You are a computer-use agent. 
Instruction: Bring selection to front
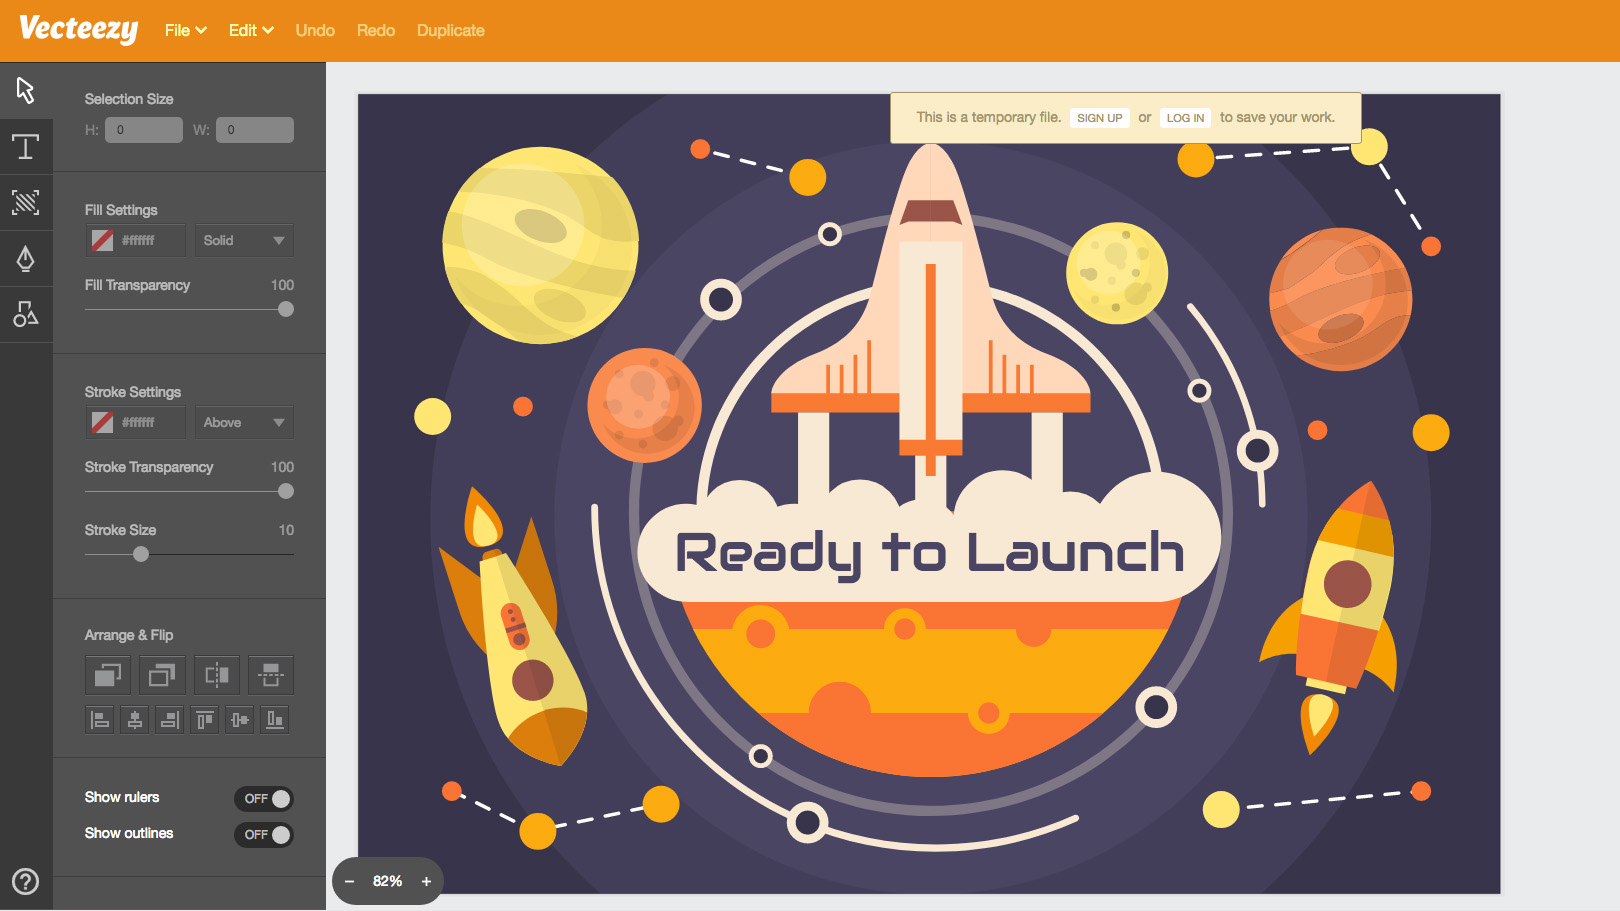pyautogui.click(x=108, y=675)
